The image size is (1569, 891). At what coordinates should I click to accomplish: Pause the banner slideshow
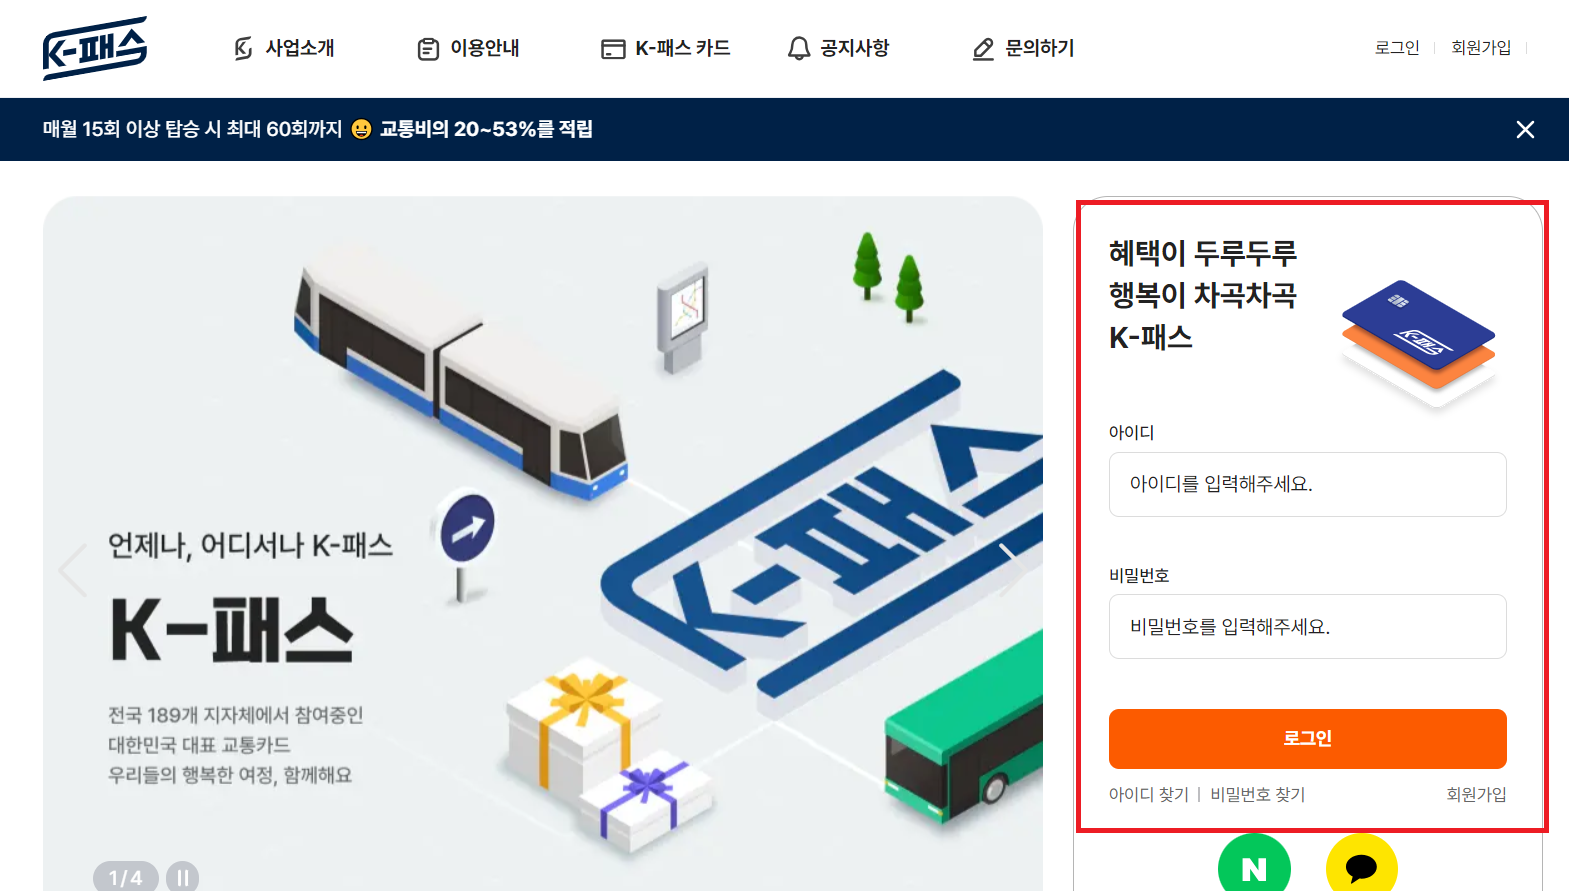182,877
